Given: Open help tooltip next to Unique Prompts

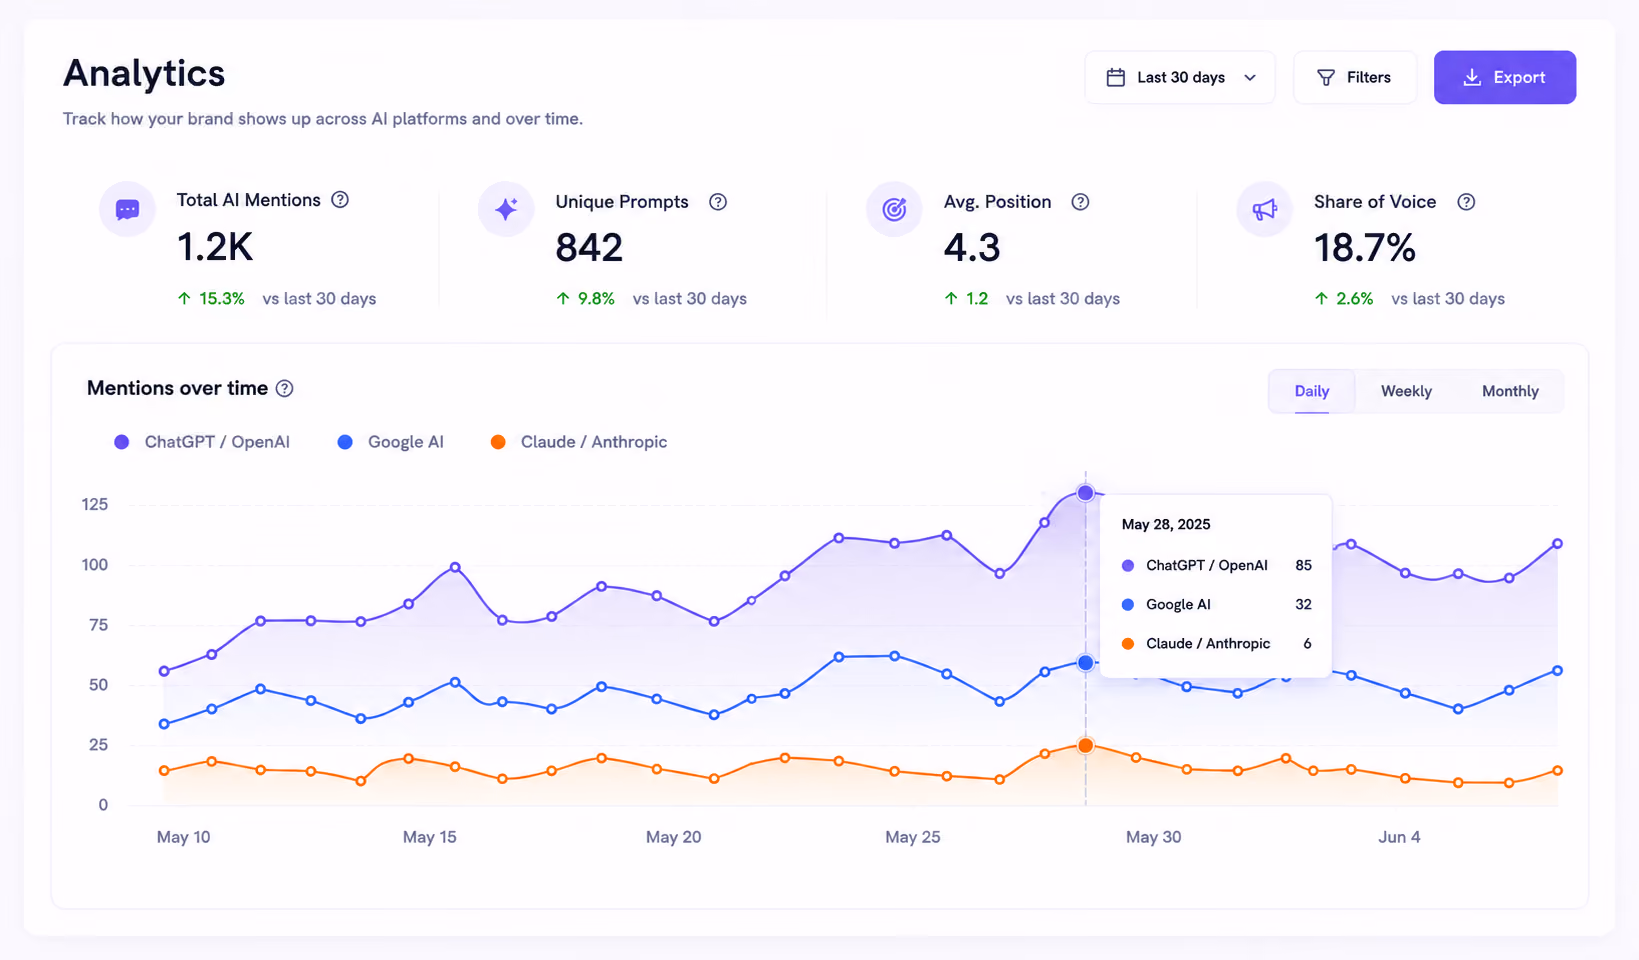Looking at the screenshot, I should click(718, 202).
